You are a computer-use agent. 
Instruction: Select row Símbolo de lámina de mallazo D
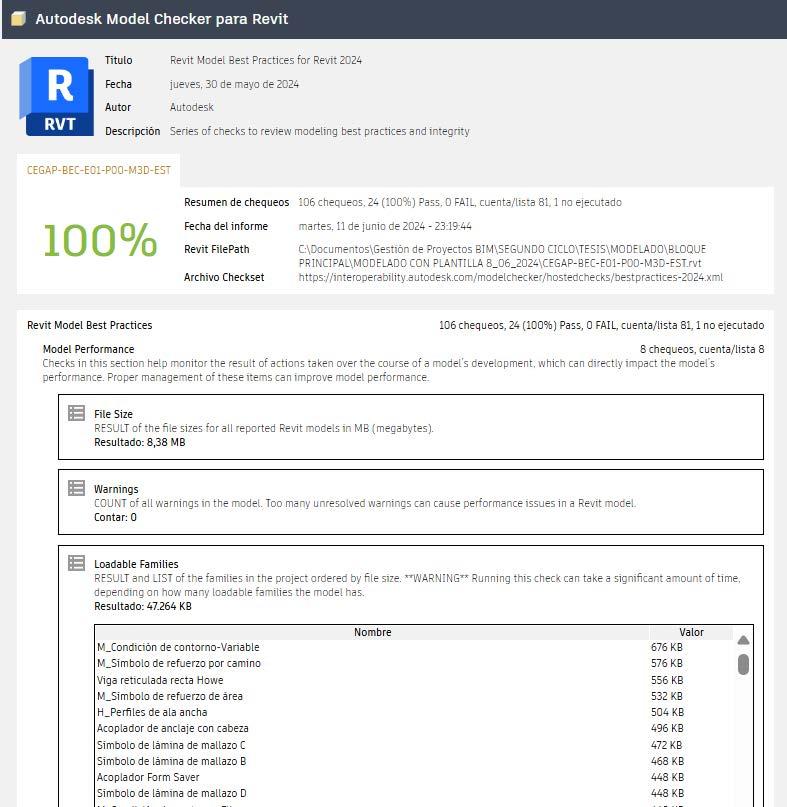pos(372,793)
